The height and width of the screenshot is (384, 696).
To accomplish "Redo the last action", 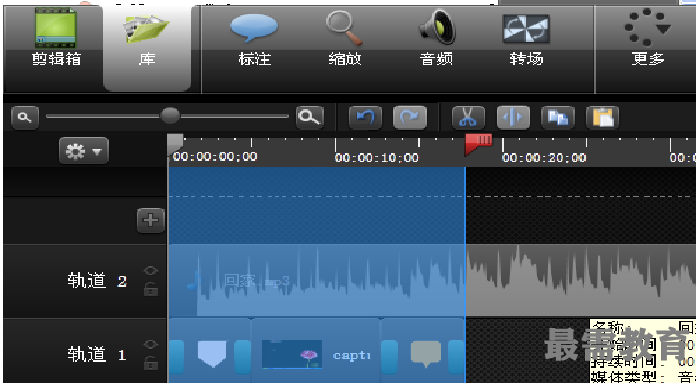I will (x=410, y=118).
